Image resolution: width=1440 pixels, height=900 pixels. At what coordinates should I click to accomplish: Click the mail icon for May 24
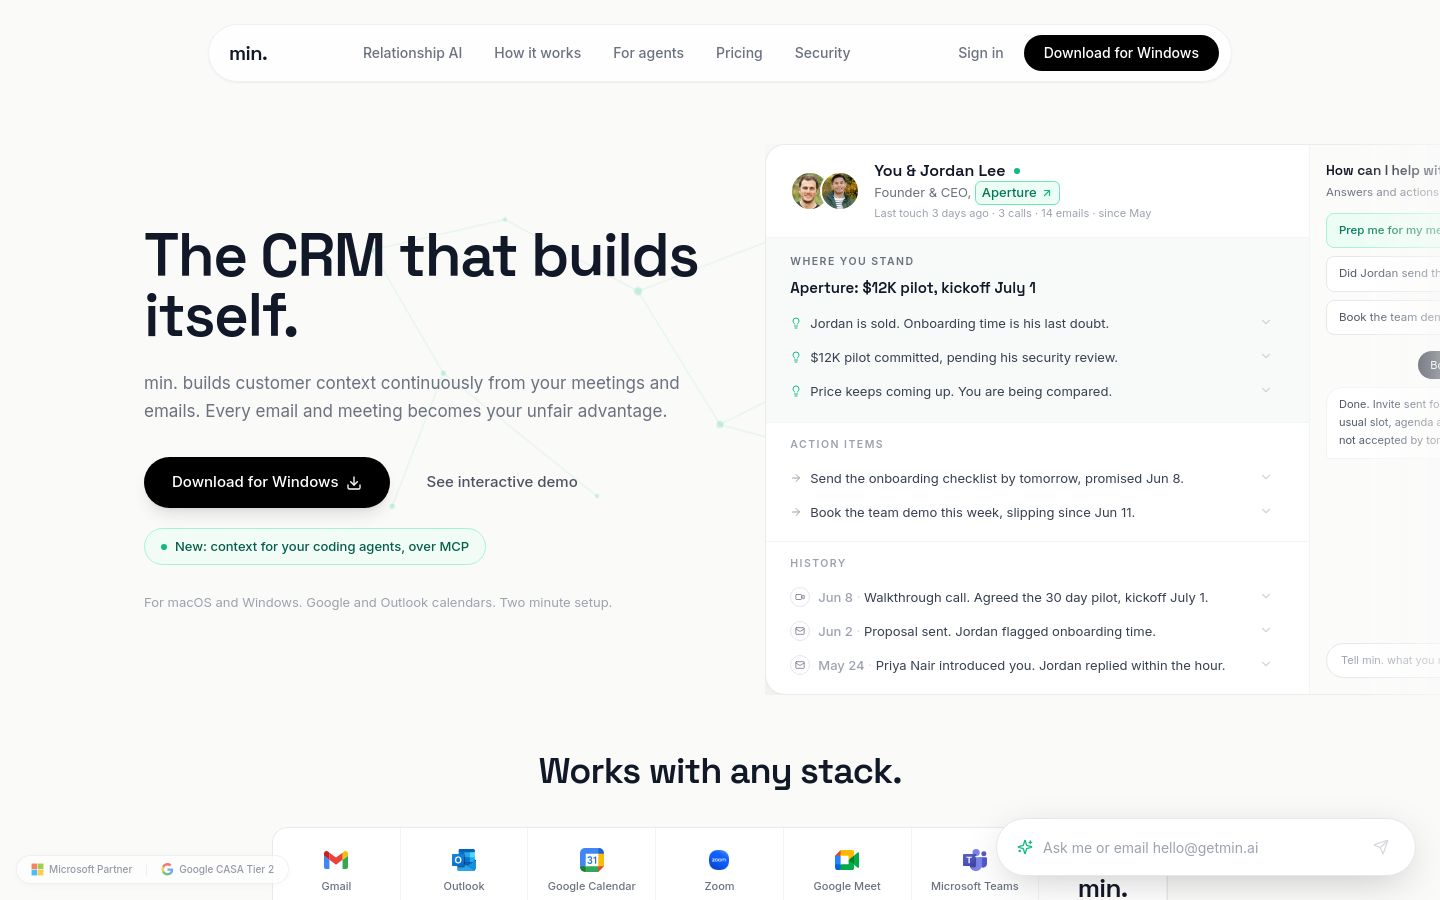tap(800, 665)
